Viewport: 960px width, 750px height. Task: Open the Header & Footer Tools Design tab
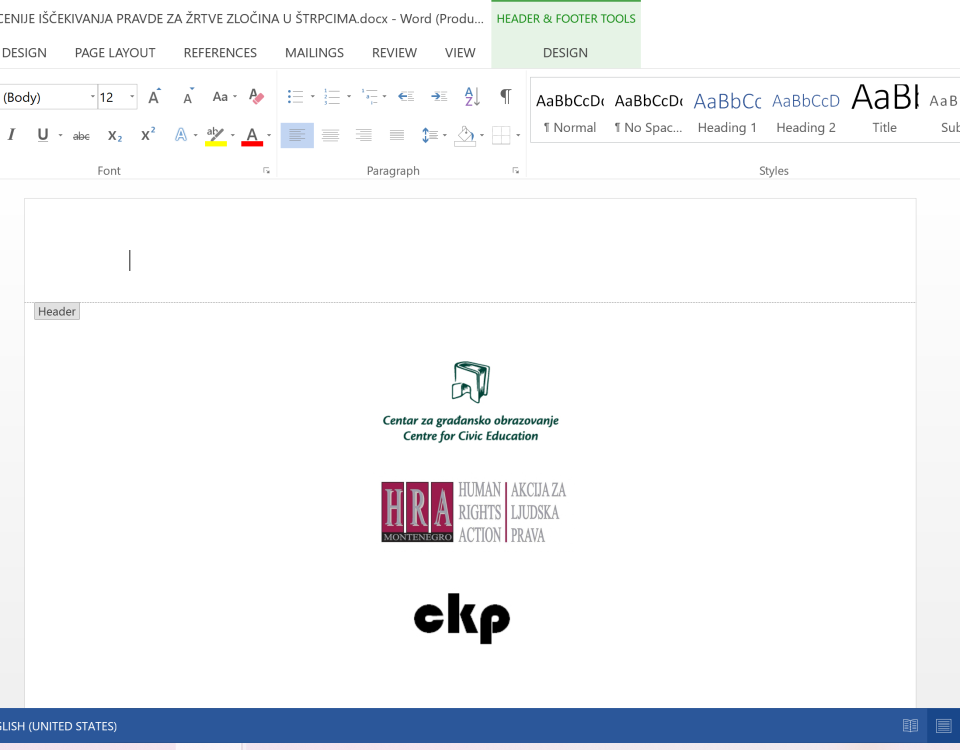tap(565, 53)
